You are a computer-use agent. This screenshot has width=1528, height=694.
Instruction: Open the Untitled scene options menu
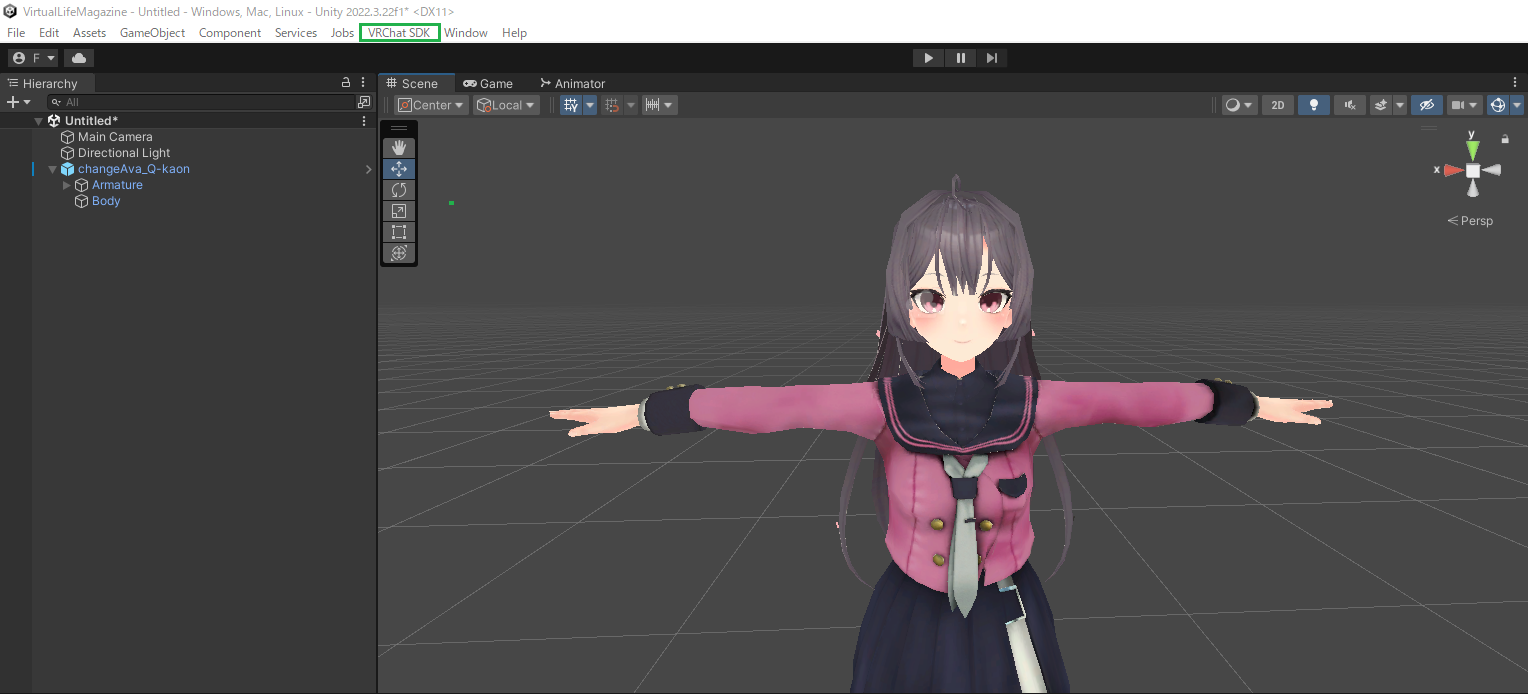(x=364, y=121)
